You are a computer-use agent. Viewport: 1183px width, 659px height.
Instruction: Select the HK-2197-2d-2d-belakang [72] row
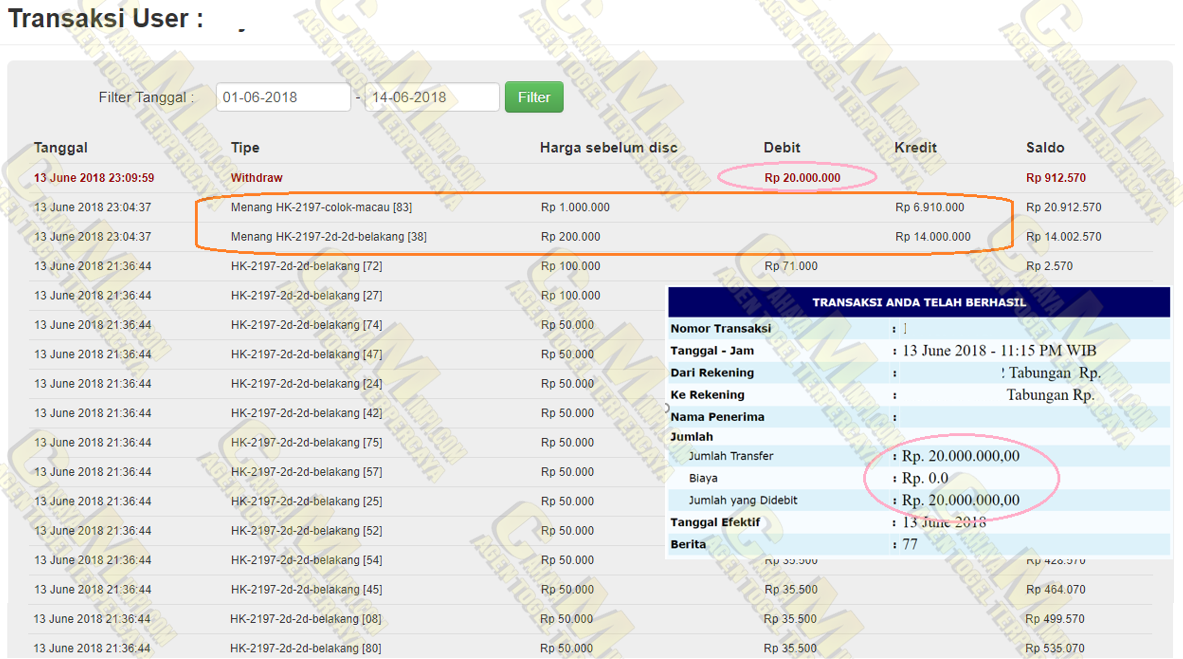[306, 266]
